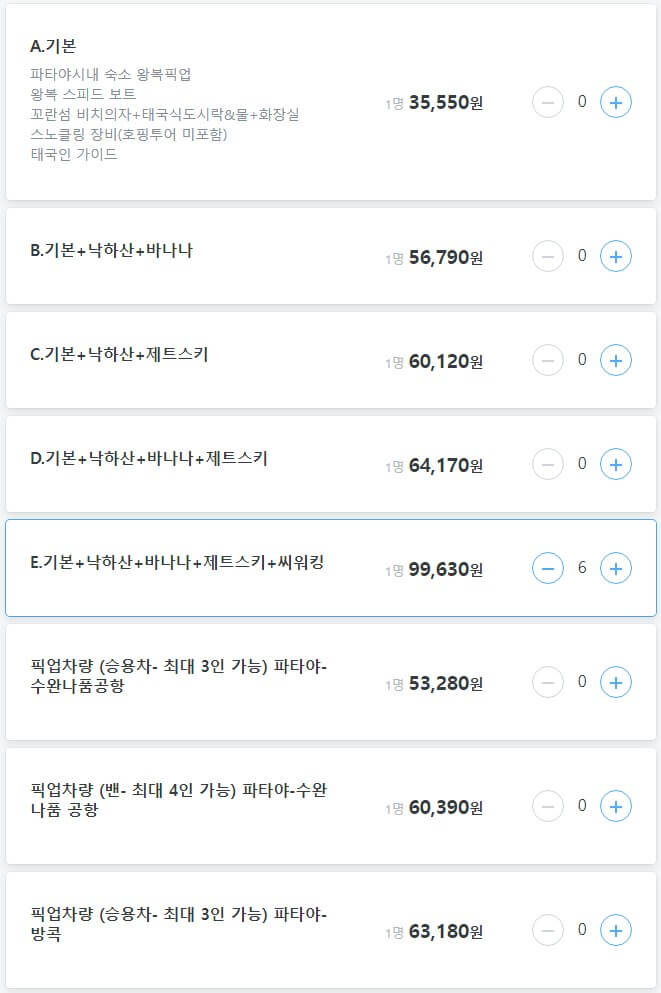The height and width of the screenshot is (993, 661).
Task: Click plus for 파타야-수완나품공항 car pickup
Action: [618, 682]
